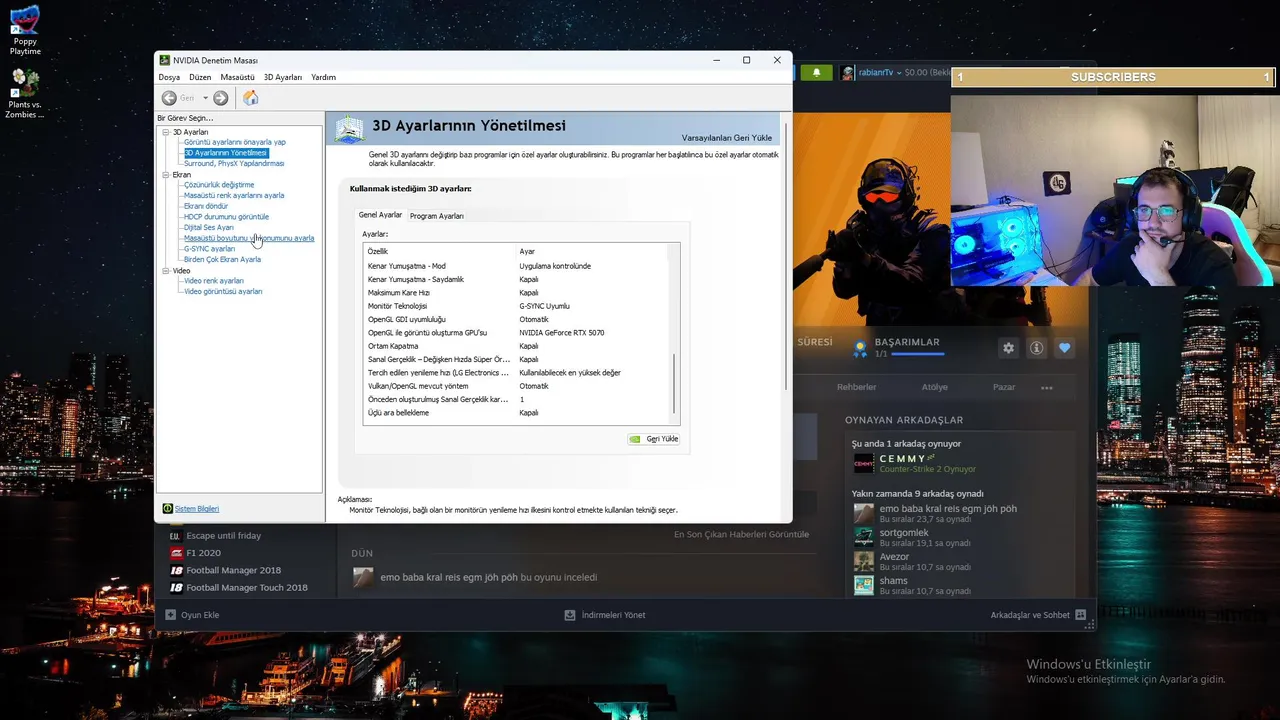This screenshot has height=720, width=1280.
Task: Open the Masaüstü menu
Action: [237, 77]
